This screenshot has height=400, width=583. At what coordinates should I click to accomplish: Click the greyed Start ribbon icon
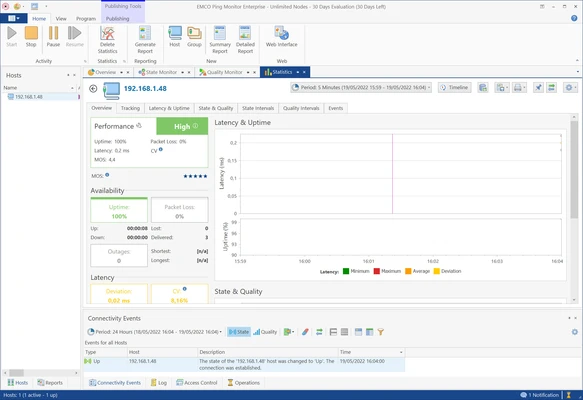[x=12, y=36]
